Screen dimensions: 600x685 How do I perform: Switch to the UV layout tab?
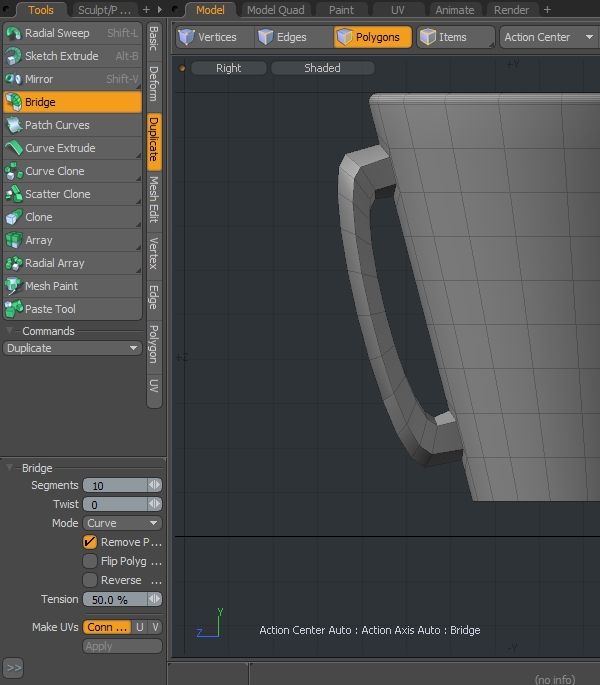click(x=398, y=10)
